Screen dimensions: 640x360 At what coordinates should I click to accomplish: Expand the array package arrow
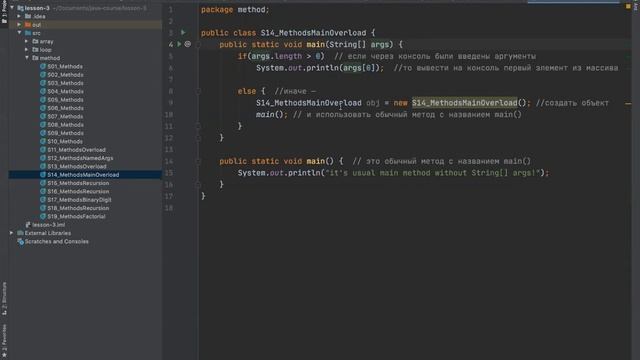[x=27, y=41]
